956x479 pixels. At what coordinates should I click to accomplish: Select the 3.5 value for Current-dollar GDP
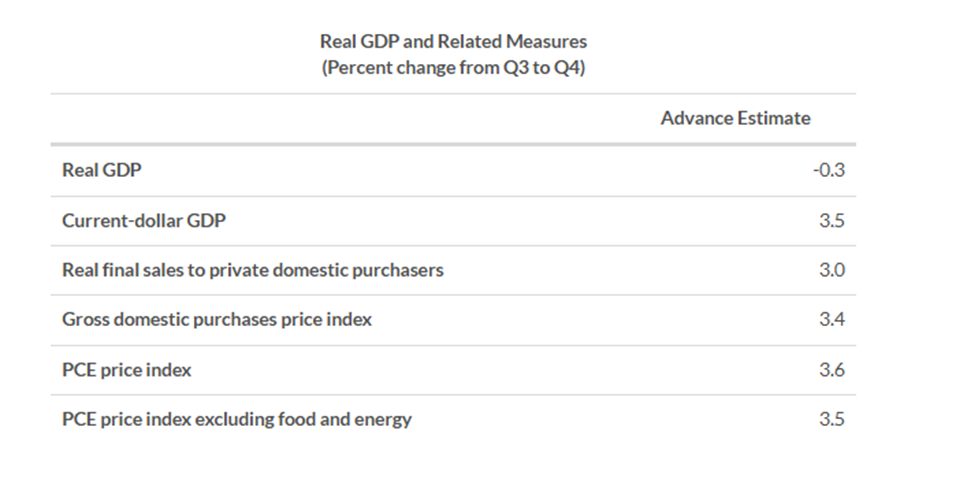[832, 220]
